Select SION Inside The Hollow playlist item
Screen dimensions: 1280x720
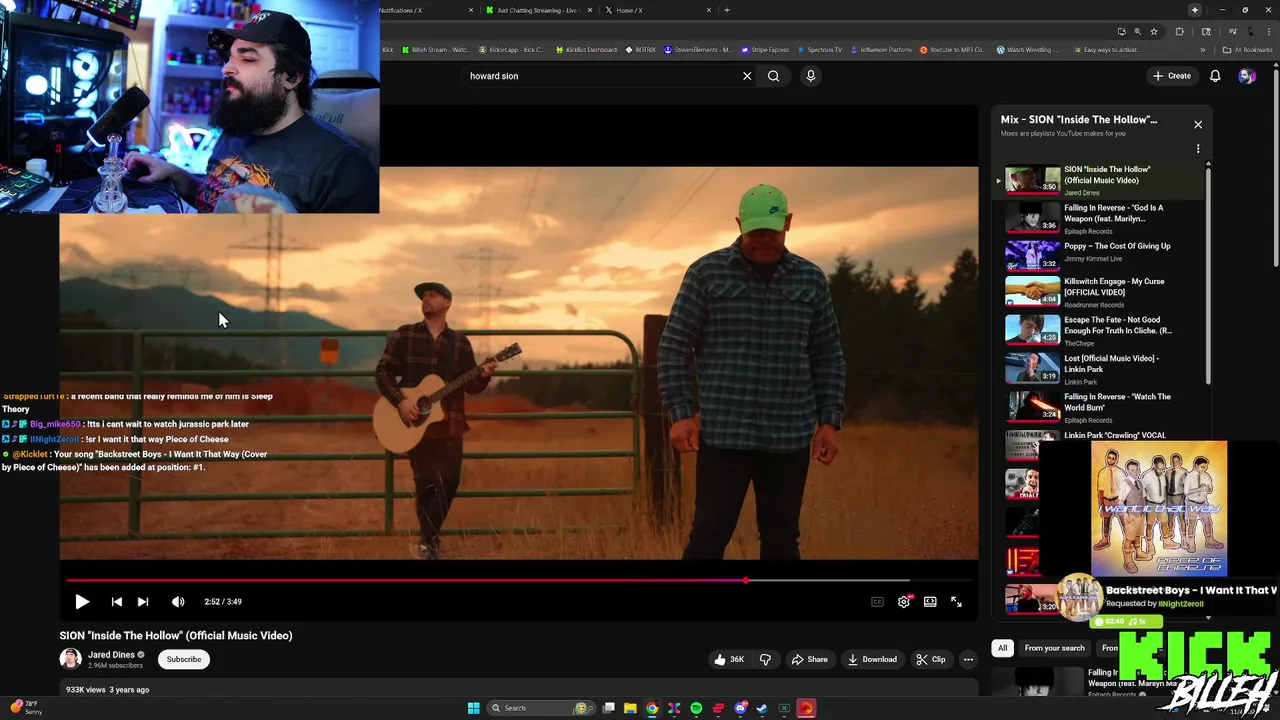point(1100,180)
